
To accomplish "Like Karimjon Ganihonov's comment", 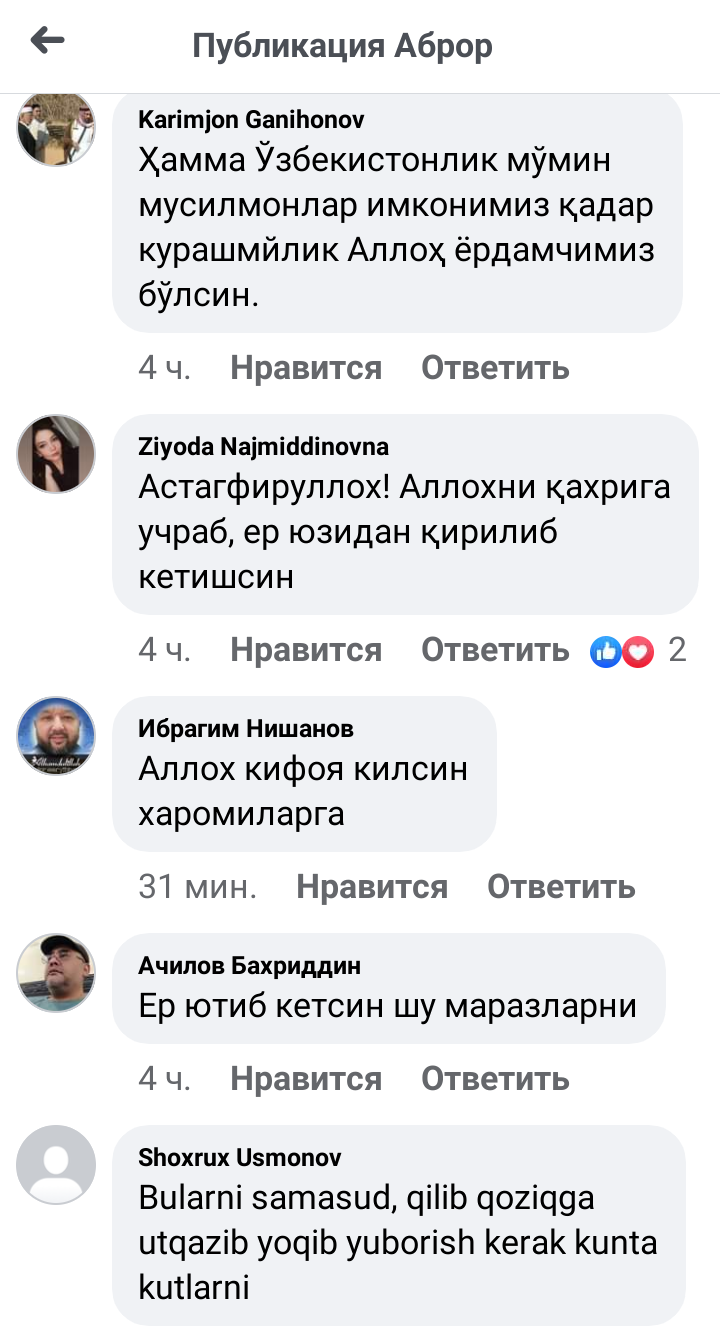I will coord(306,368).
